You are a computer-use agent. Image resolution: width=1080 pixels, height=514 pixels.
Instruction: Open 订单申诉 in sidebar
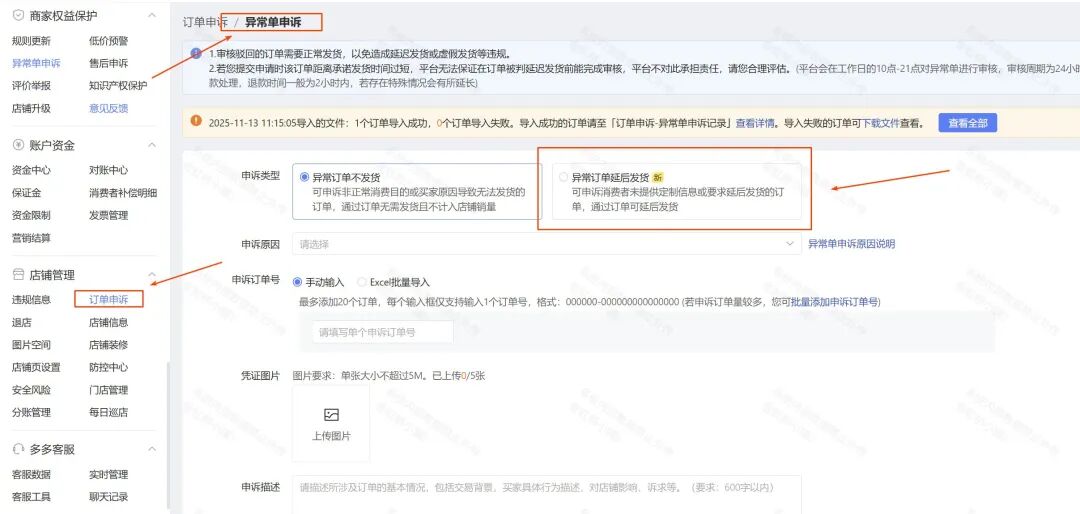click(108, 299)
